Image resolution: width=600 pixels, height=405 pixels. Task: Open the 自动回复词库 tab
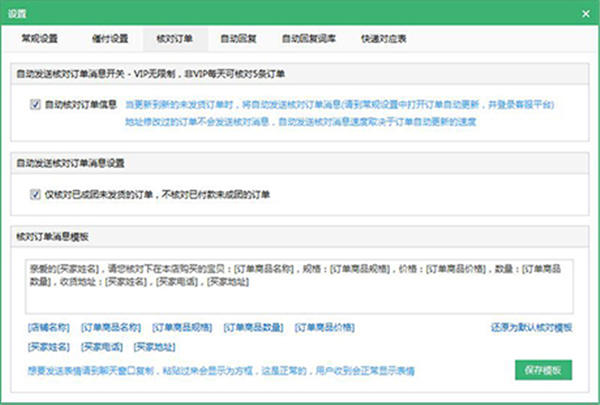click(309, 39)
